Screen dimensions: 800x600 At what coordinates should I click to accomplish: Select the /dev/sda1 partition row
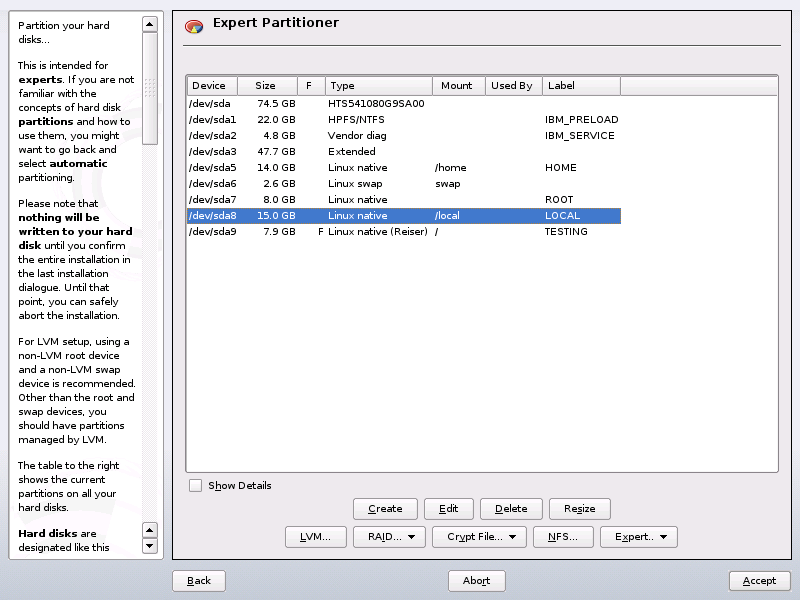point(404,119)
